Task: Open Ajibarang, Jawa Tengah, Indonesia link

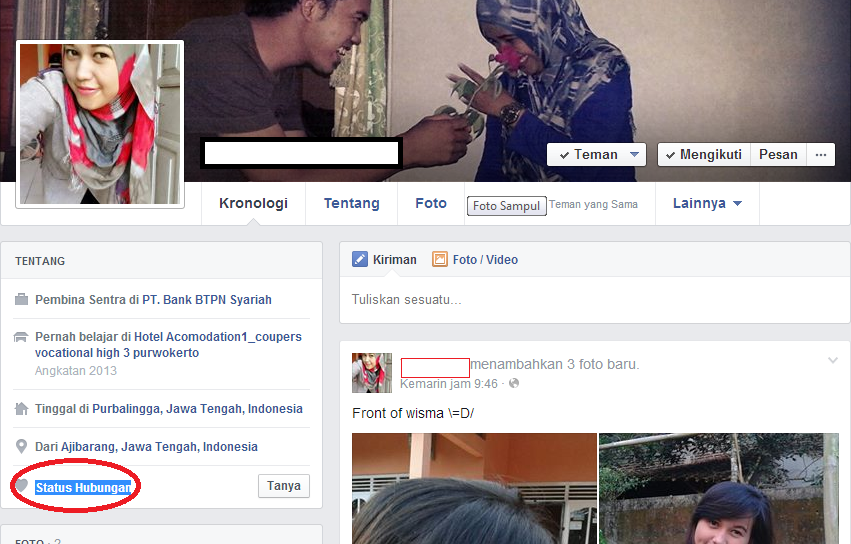Action: point(160,447)
